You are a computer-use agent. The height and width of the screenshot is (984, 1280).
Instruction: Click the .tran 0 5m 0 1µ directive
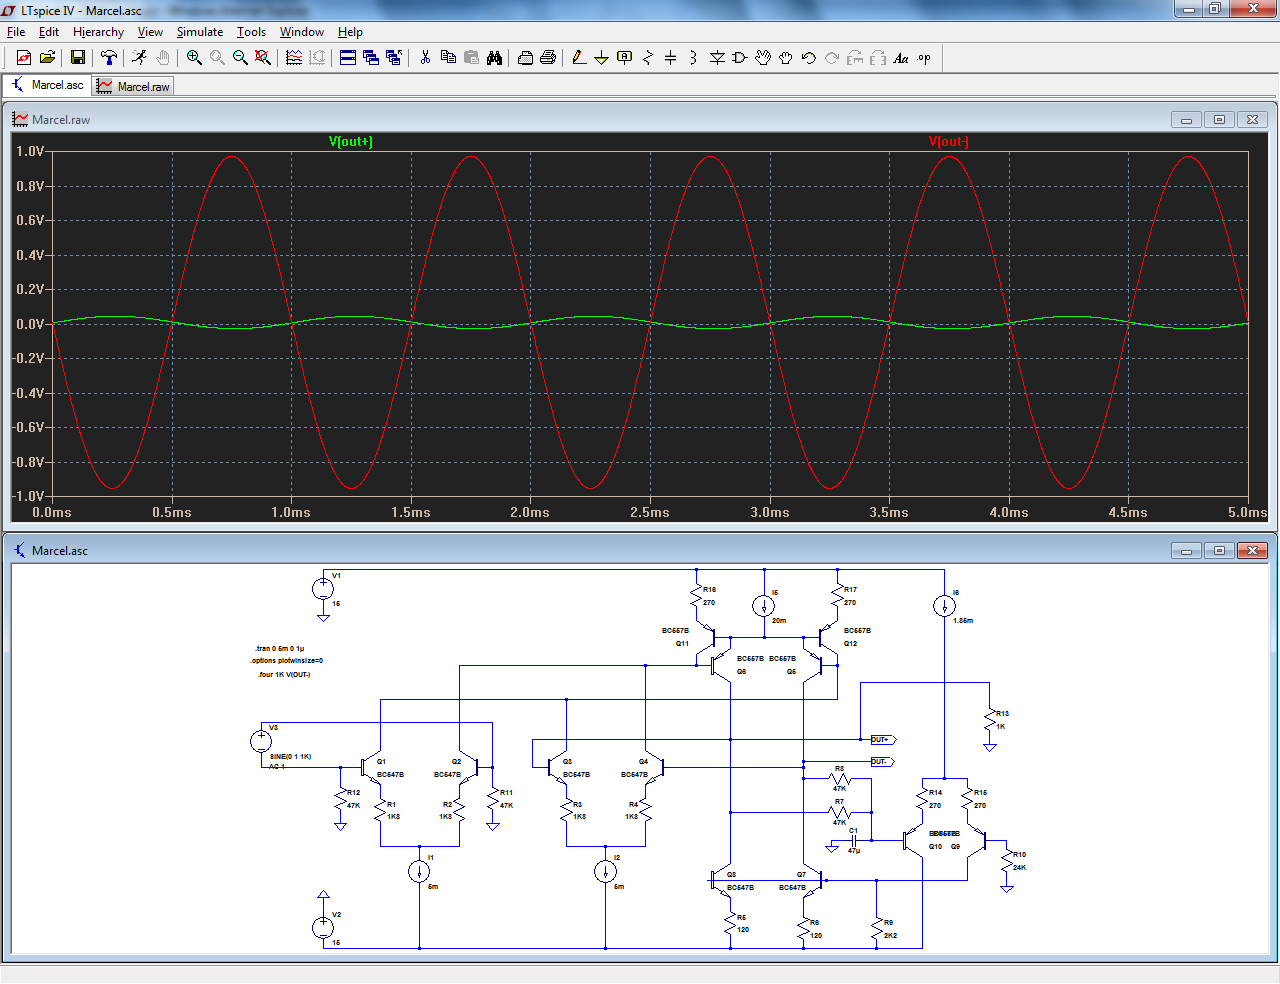(x=280, y=648)
